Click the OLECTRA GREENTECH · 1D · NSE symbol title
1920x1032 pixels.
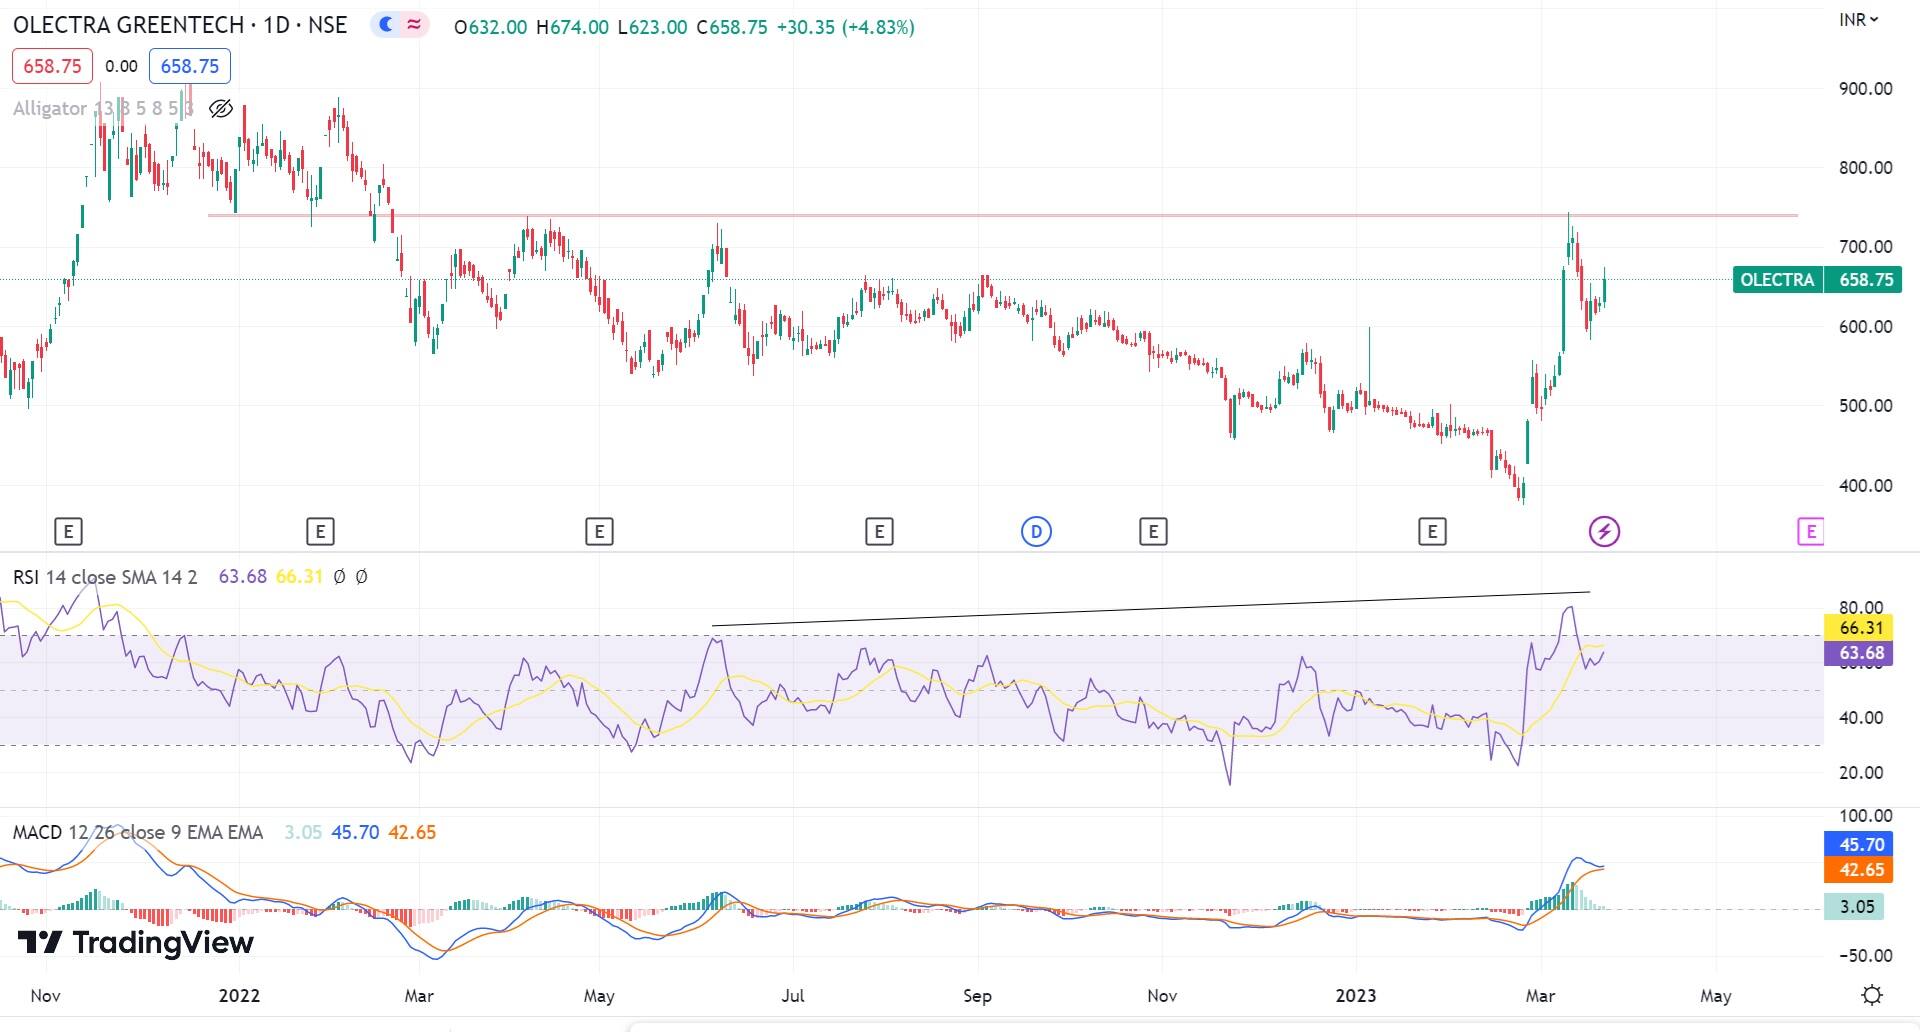pyautogui.click(x=180, y=26)
